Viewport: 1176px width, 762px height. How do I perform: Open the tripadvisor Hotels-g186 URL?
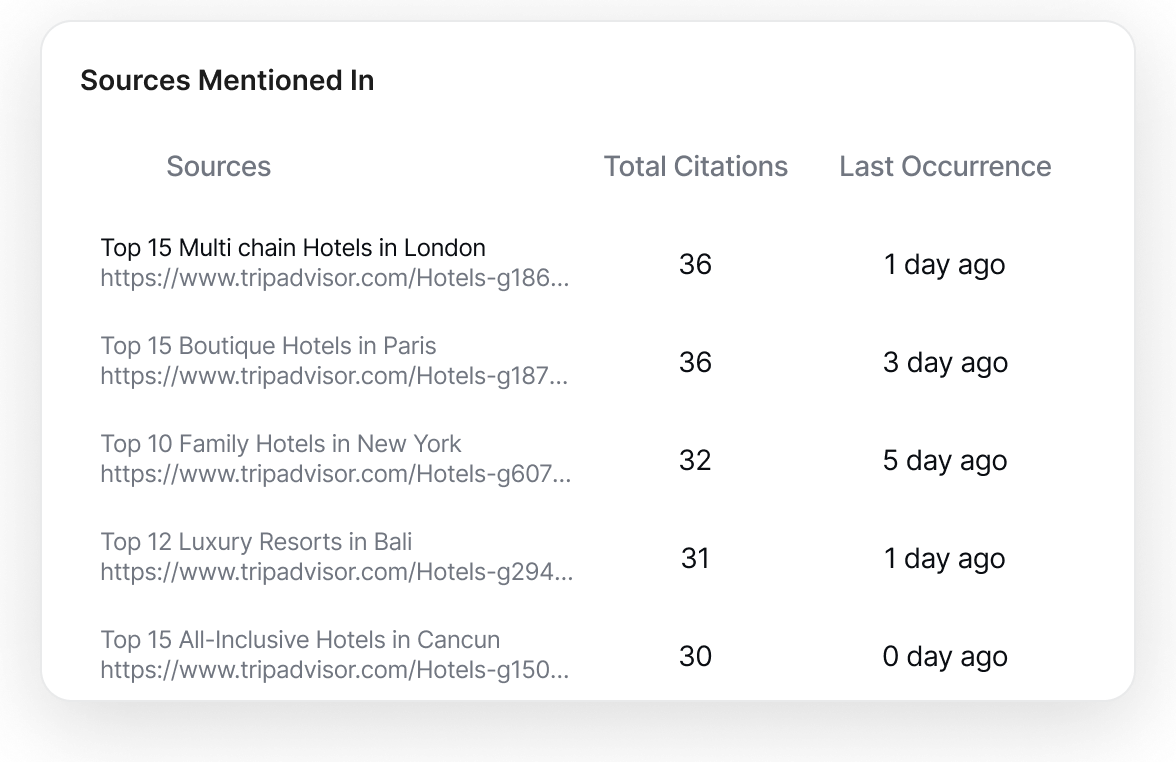[334, 278]
